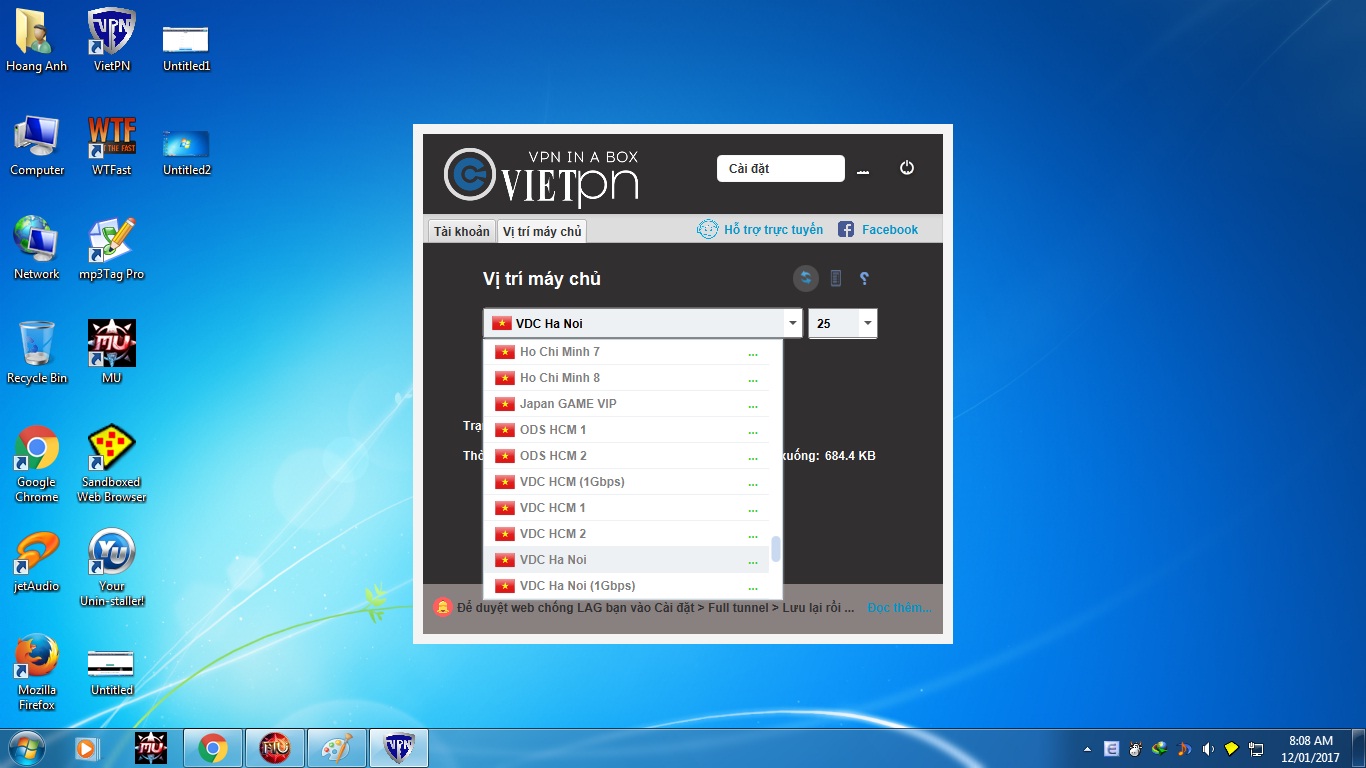
Task: Select highlighted VDC Ha Noi entry in list
Action: click(627, 560)
